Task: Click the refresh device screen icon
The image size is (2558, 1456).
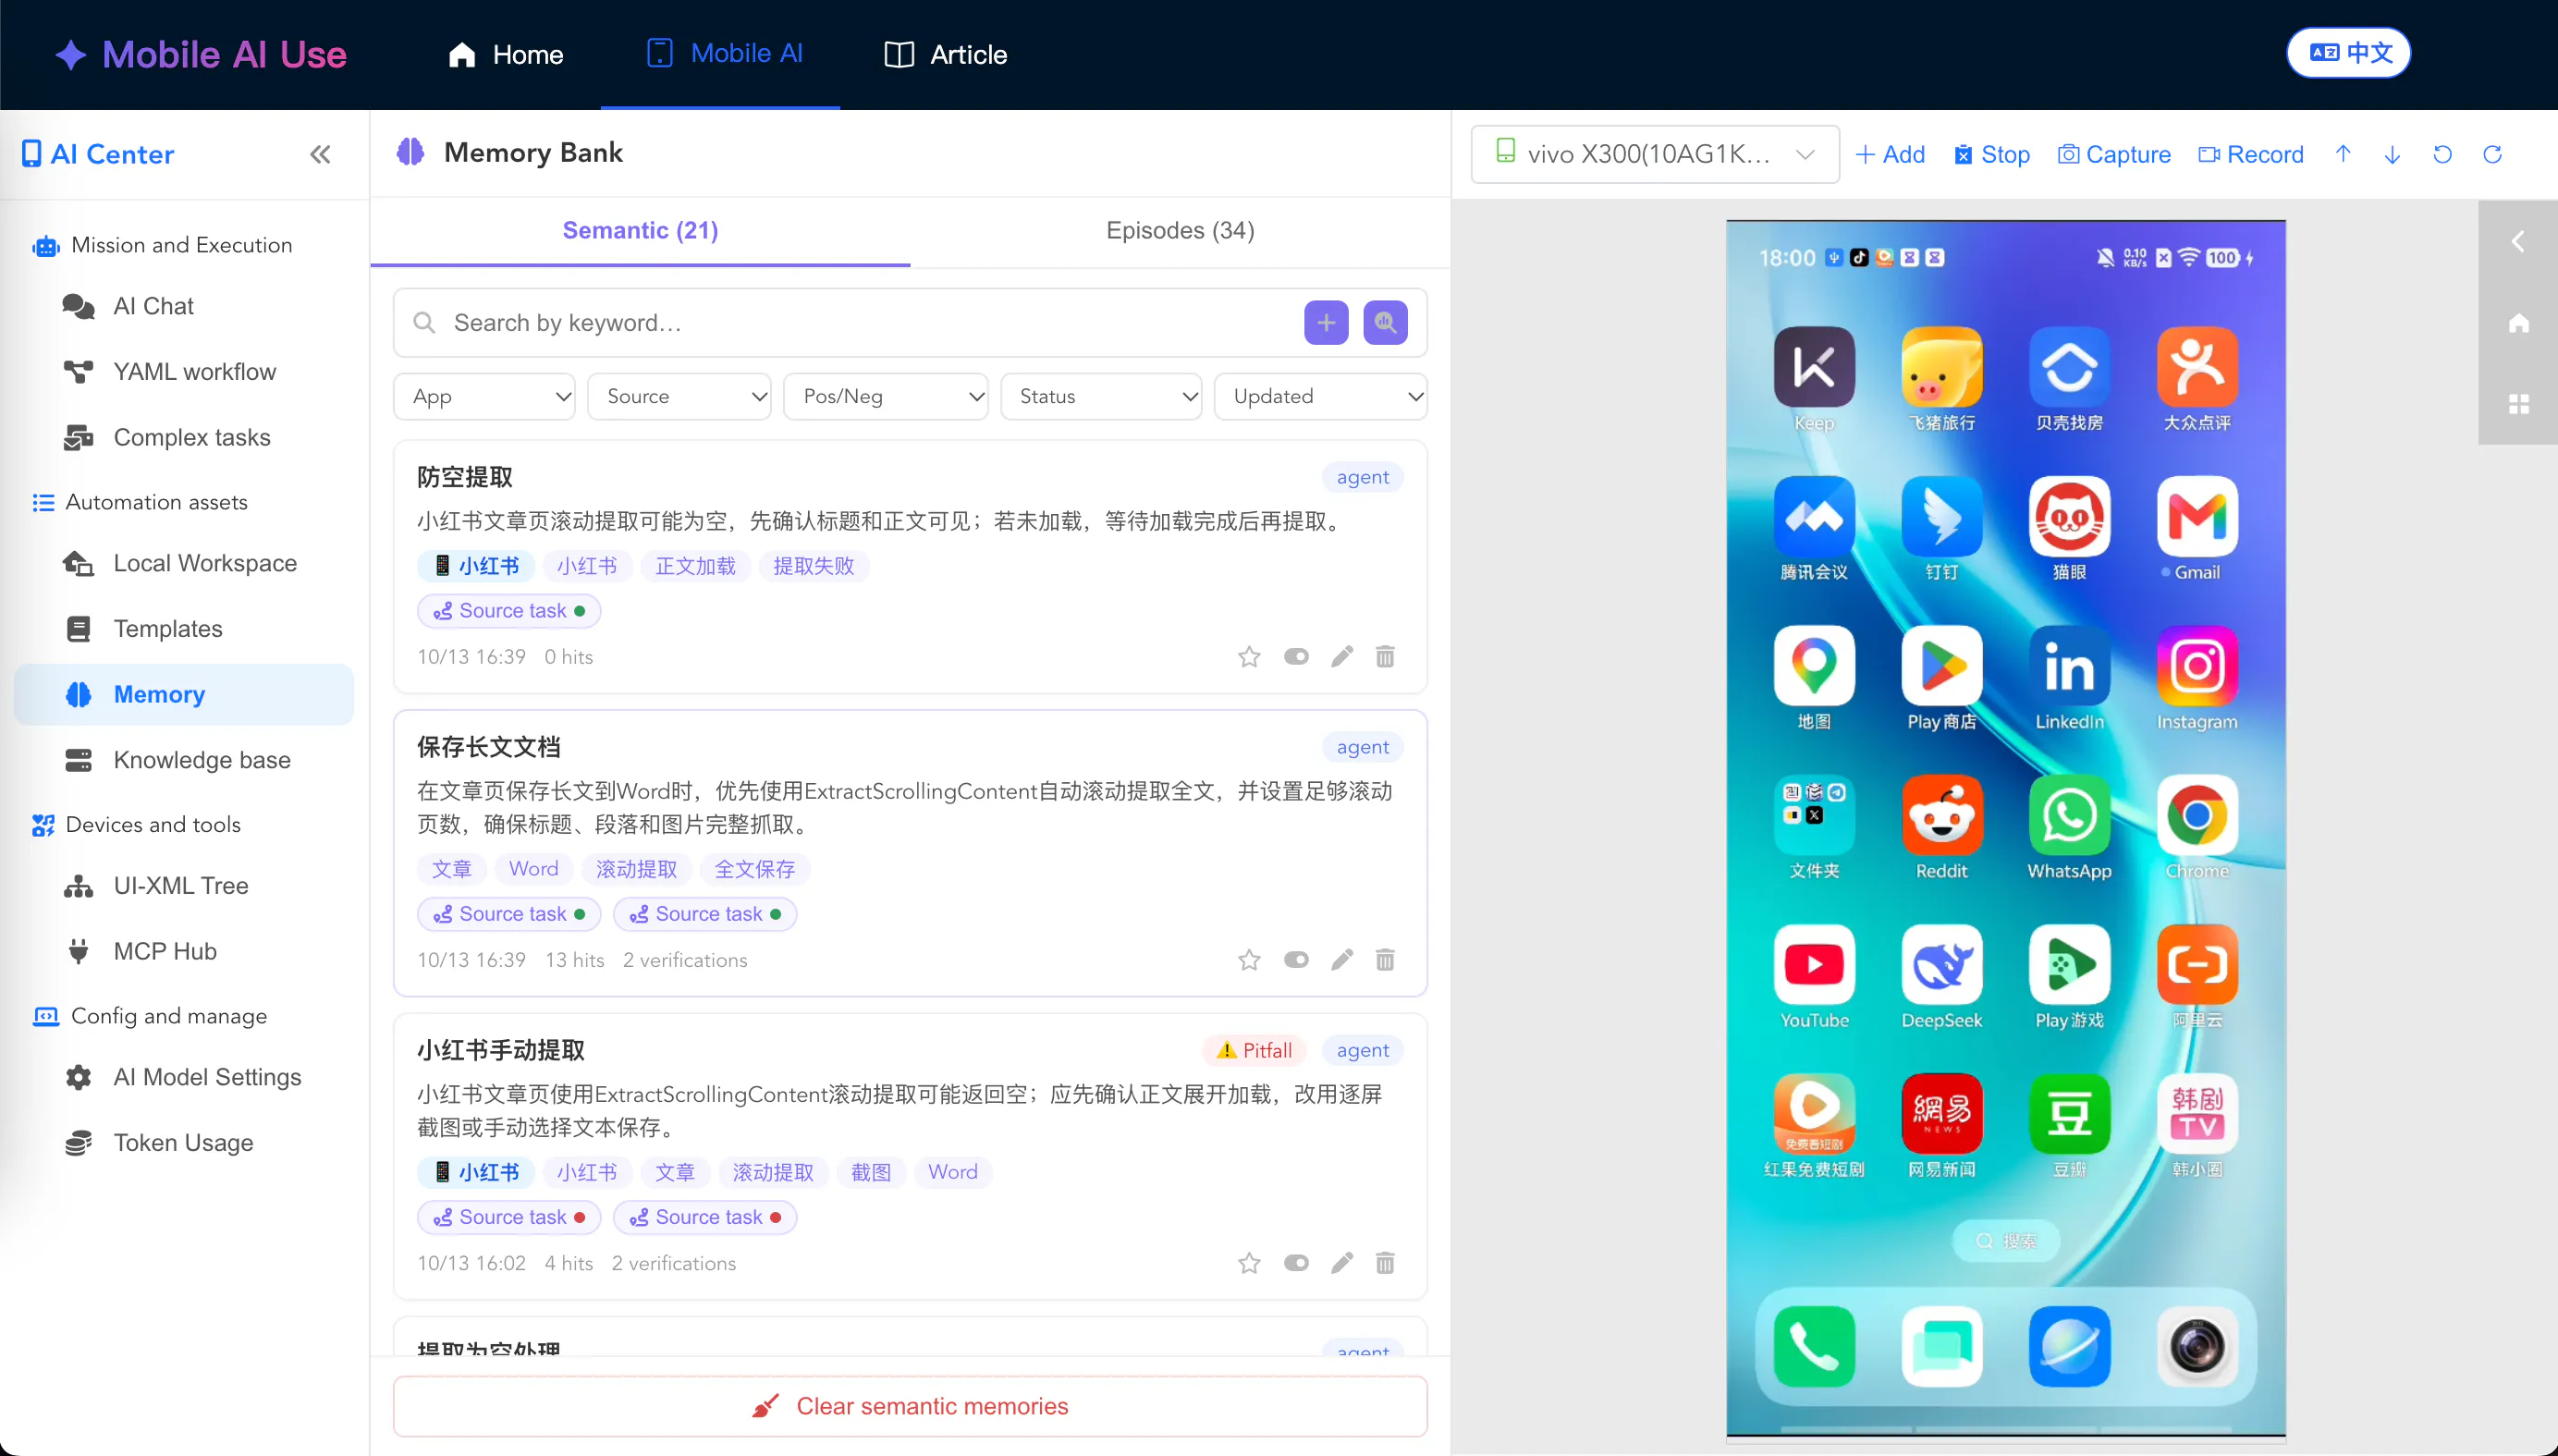Action: click(2492, 154)
